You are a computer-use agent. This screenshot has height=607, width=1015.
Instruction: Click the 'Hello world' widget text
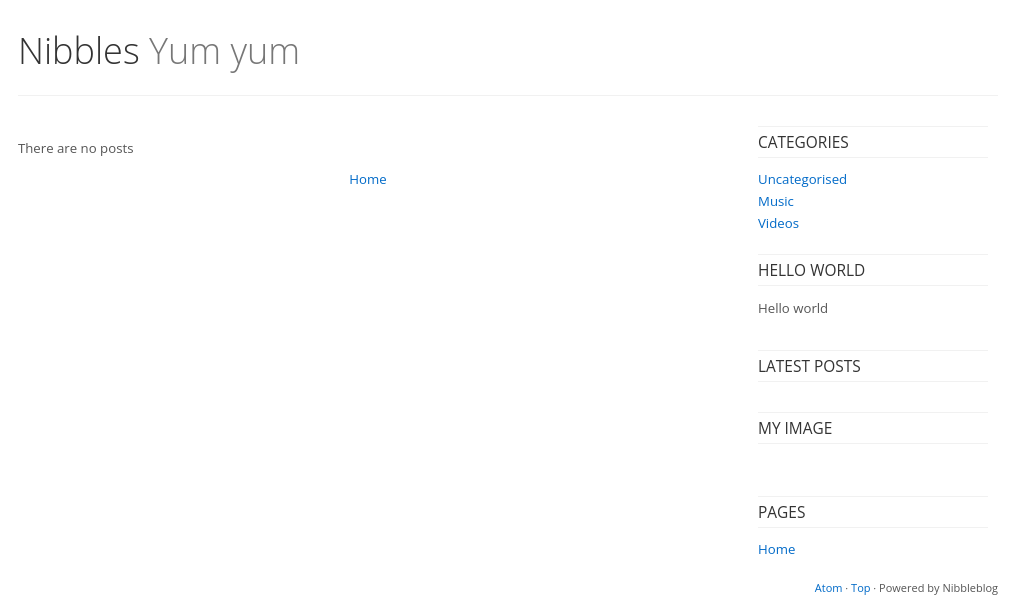coord(792,309)
